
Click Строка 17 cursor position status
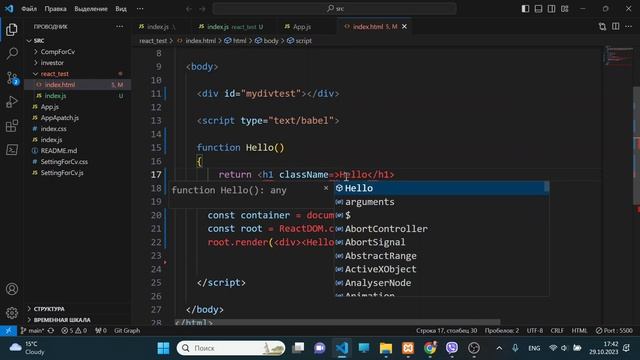(x=447, y=331)
